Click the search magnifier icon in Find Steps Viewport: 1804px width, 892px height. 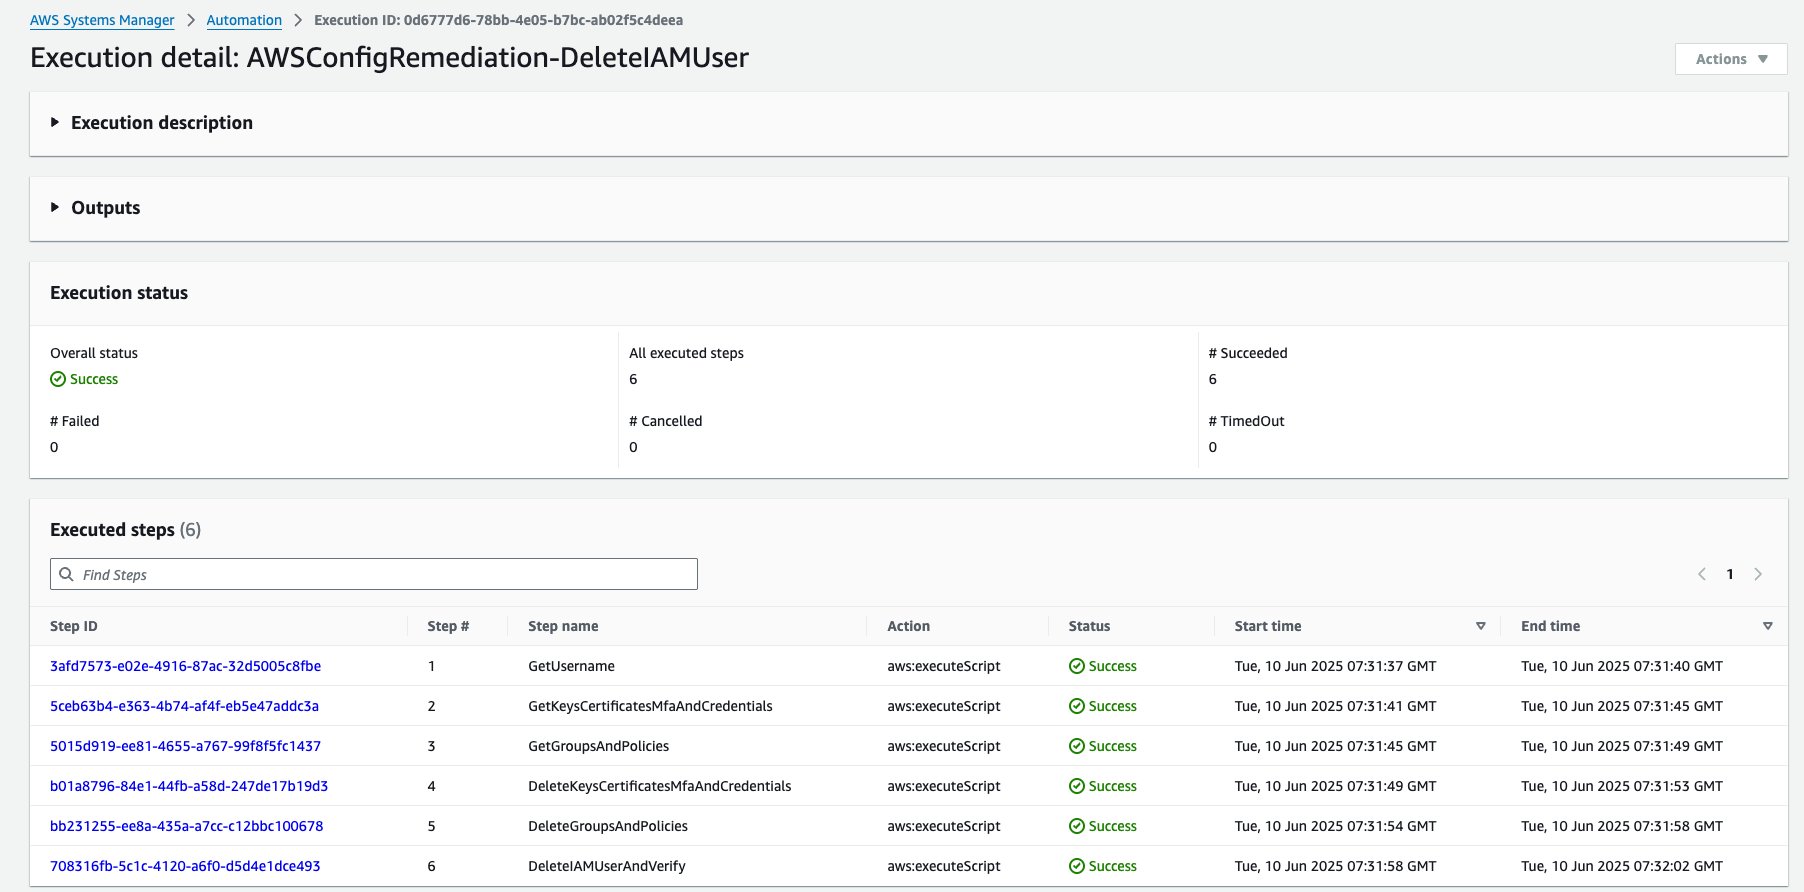click(x=66, y=574)
